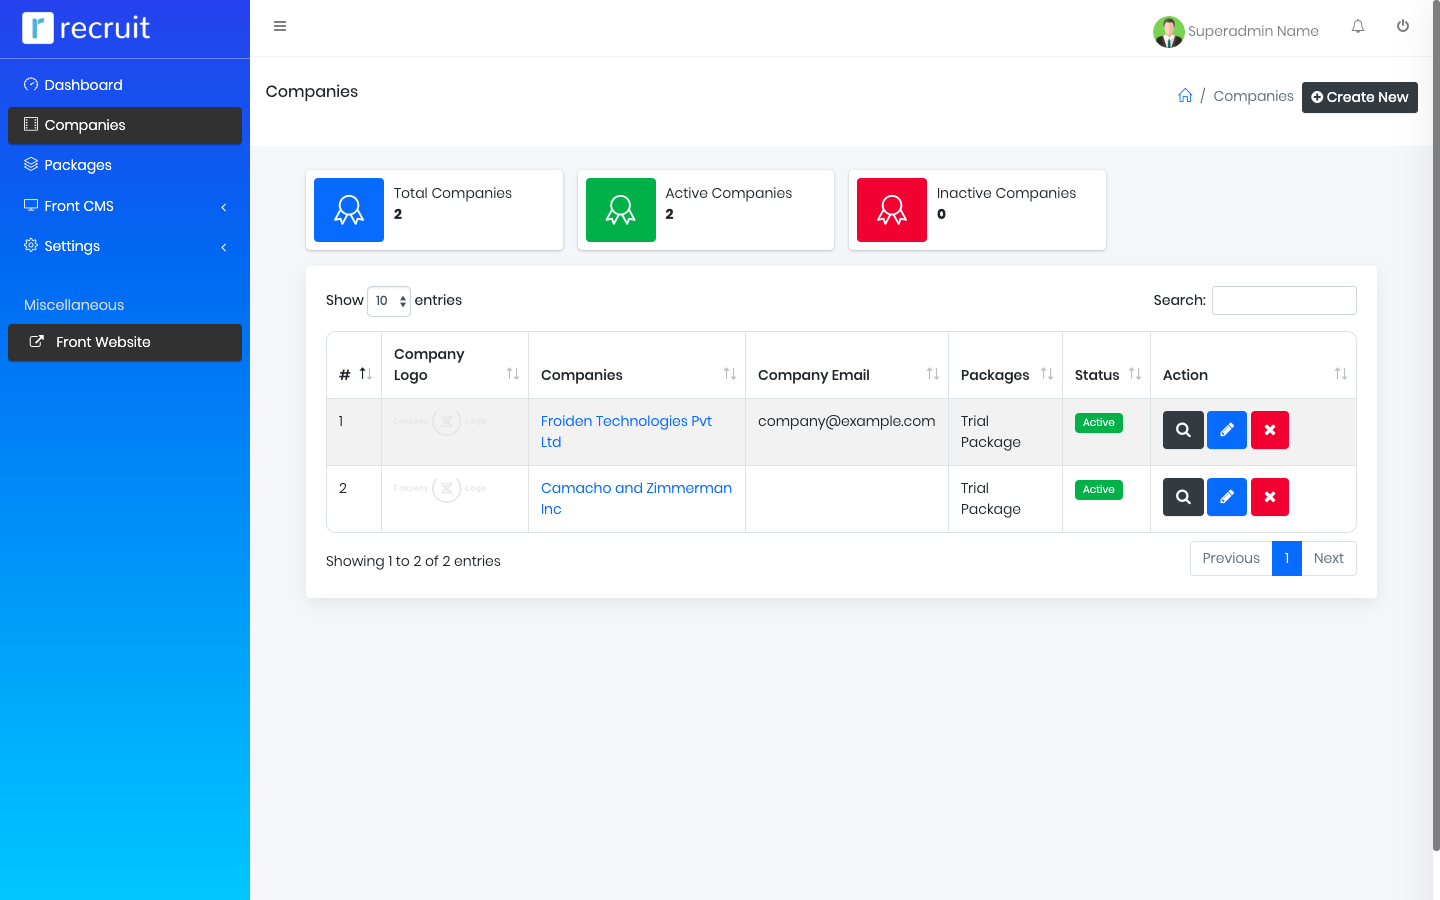Delete Camacho and Zimmerman company

(1270, 497)
